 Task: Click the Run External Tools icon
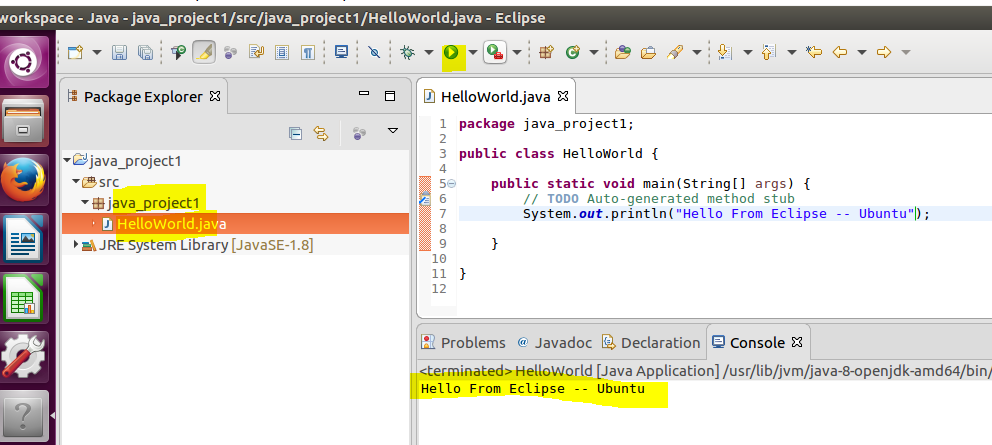pos(494,53)
